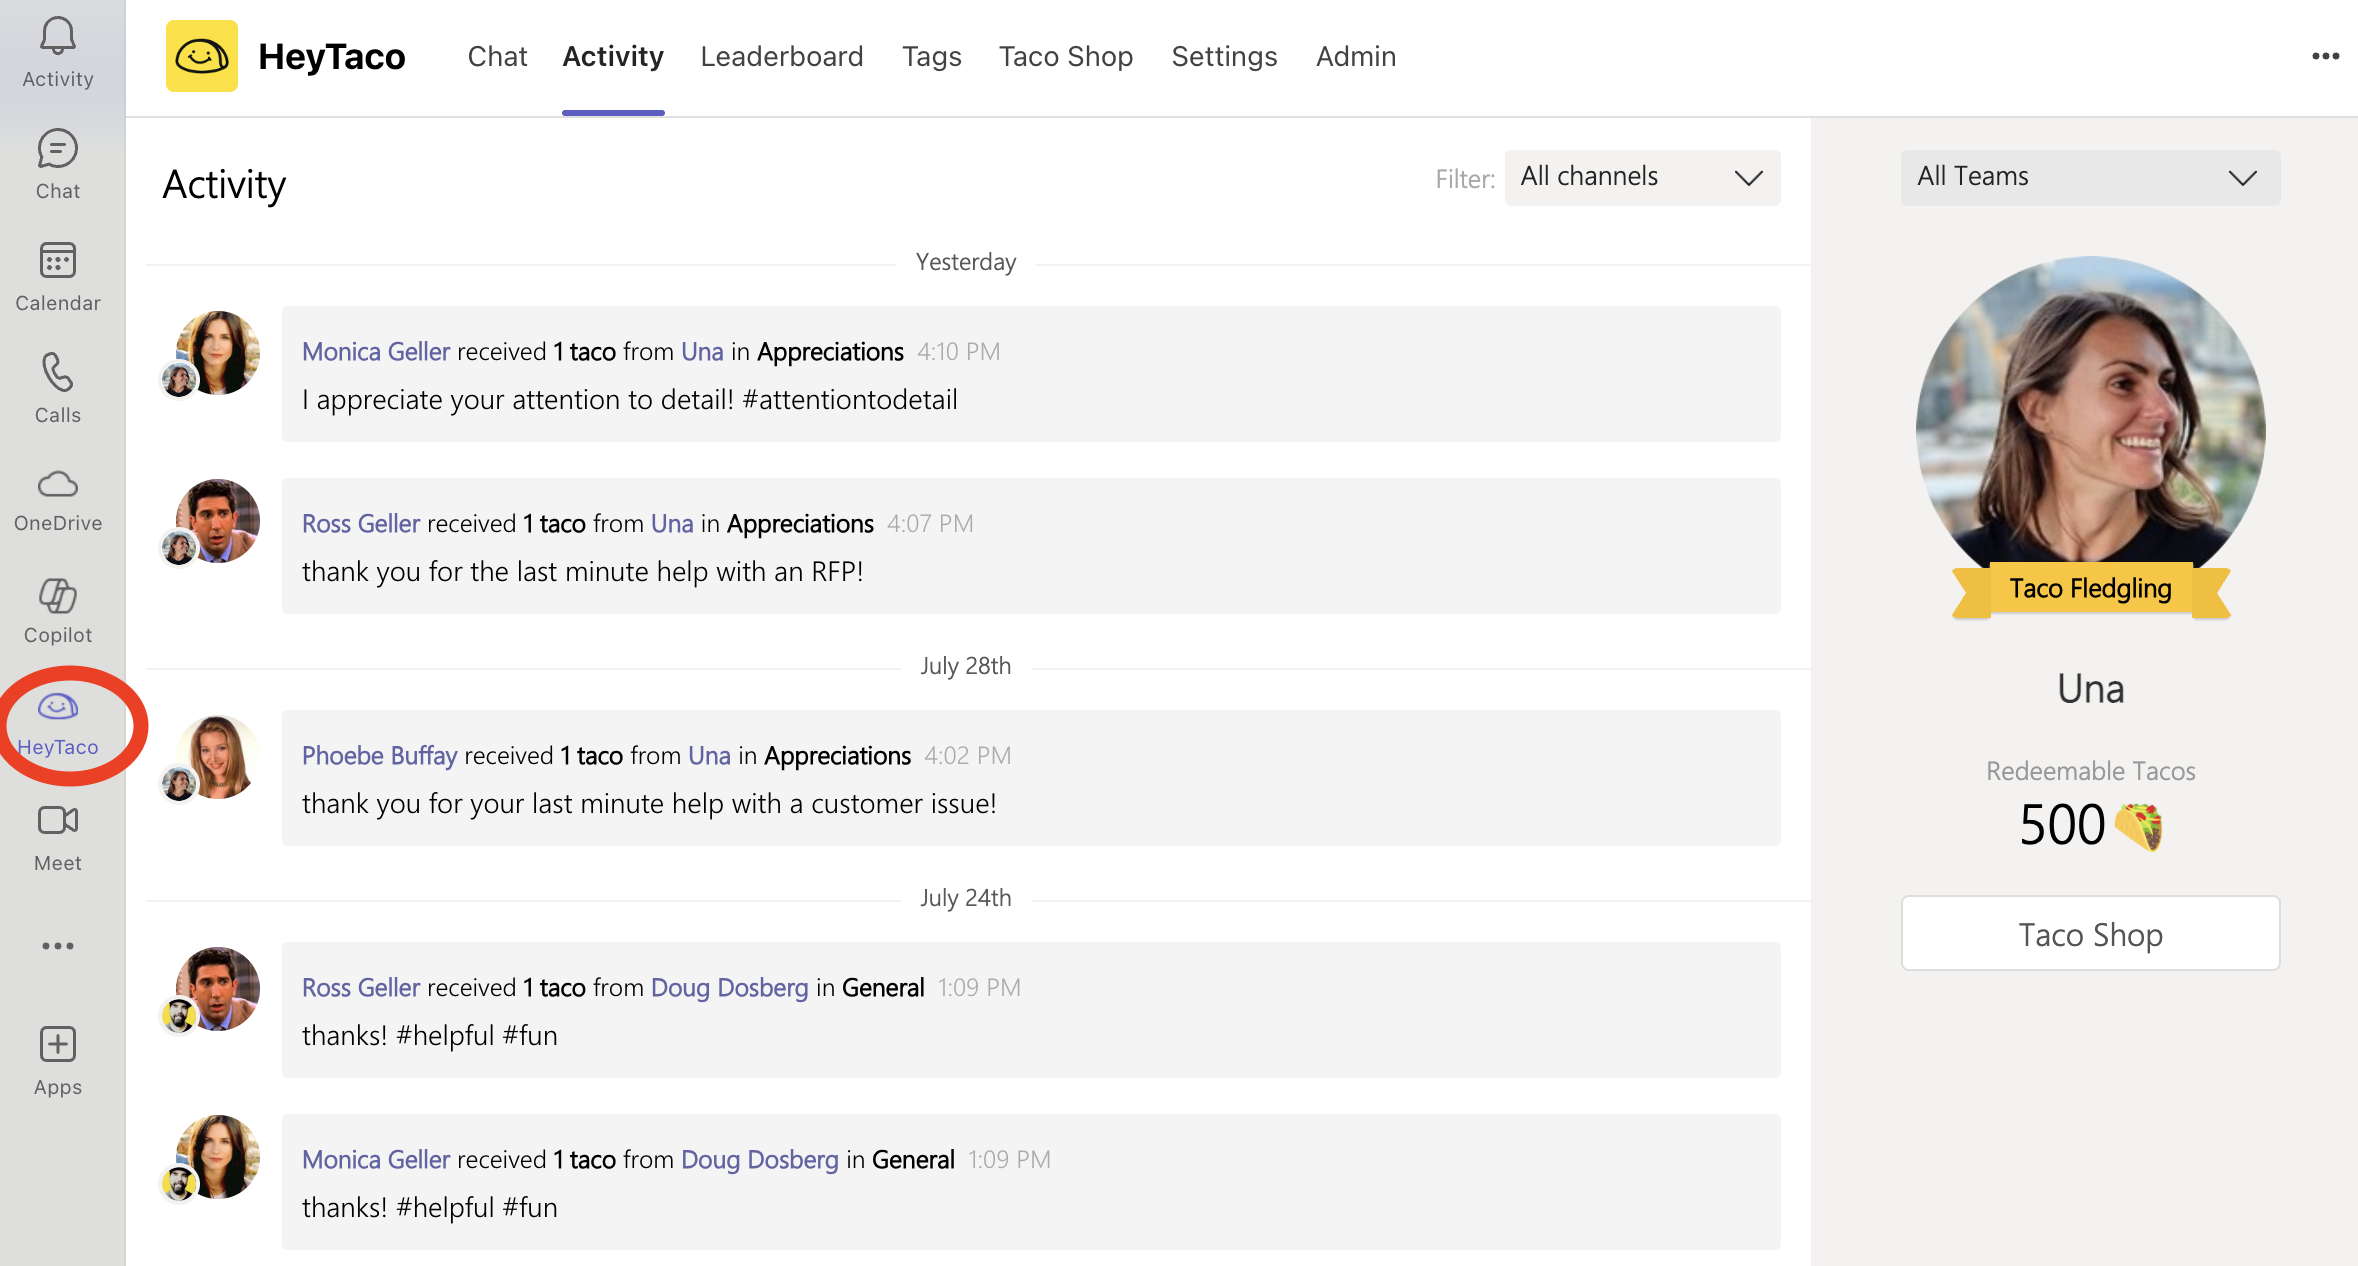
Task: Go to the Leaderboard tab
Action: [782, 56]
